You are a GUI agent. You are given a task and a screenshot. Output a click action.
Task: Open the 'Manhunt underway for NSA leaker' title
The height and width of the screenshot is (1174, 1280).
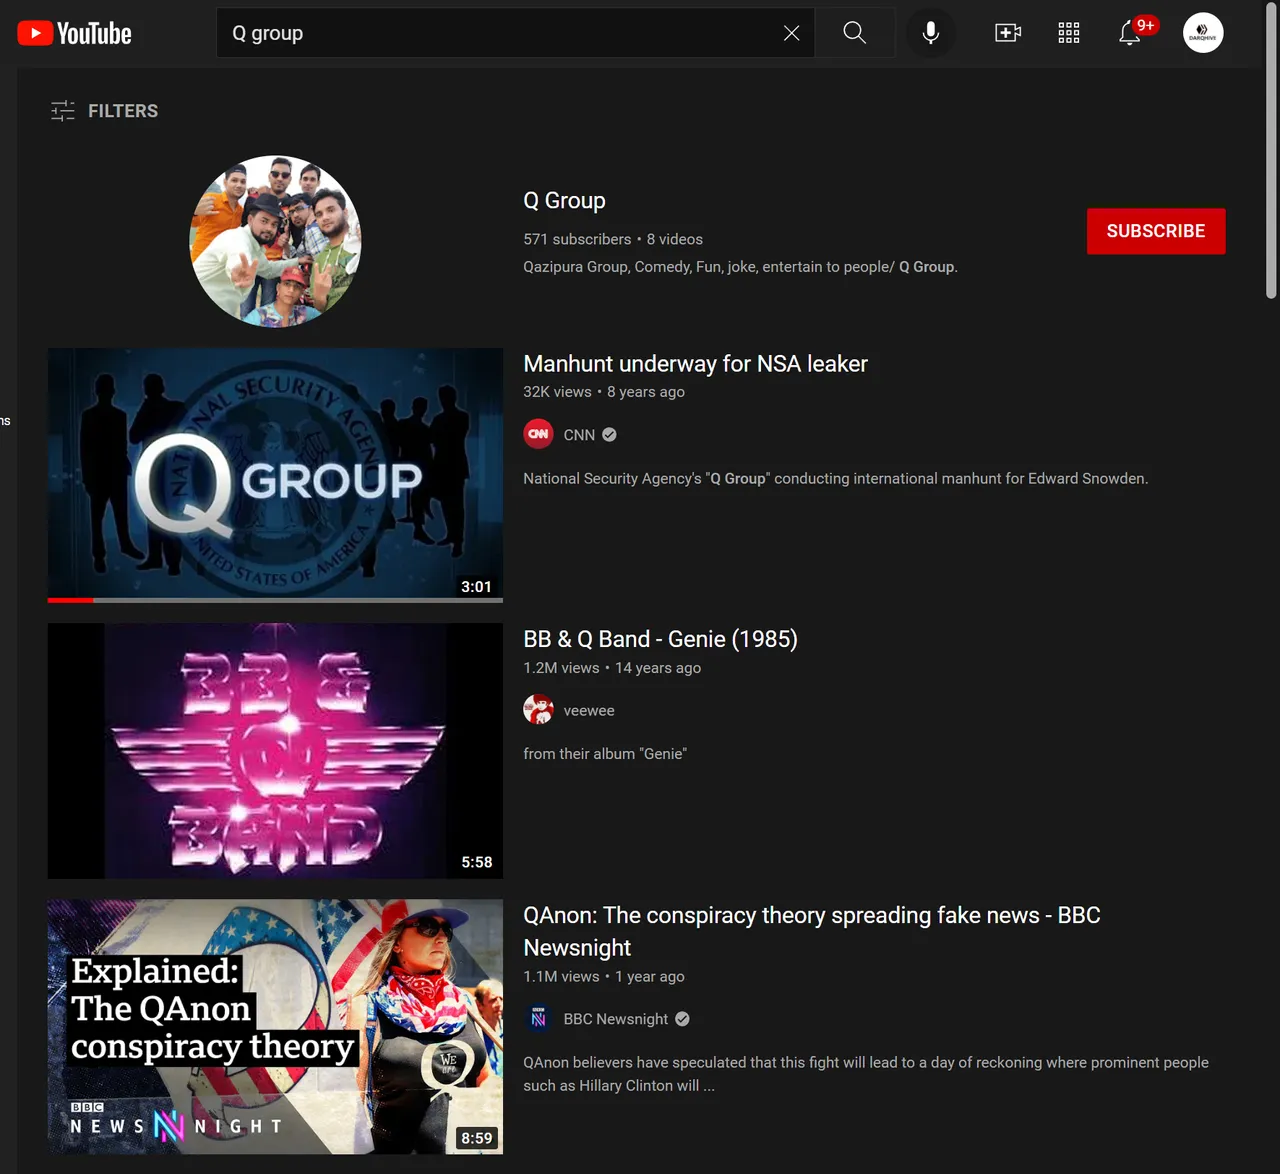695,364
